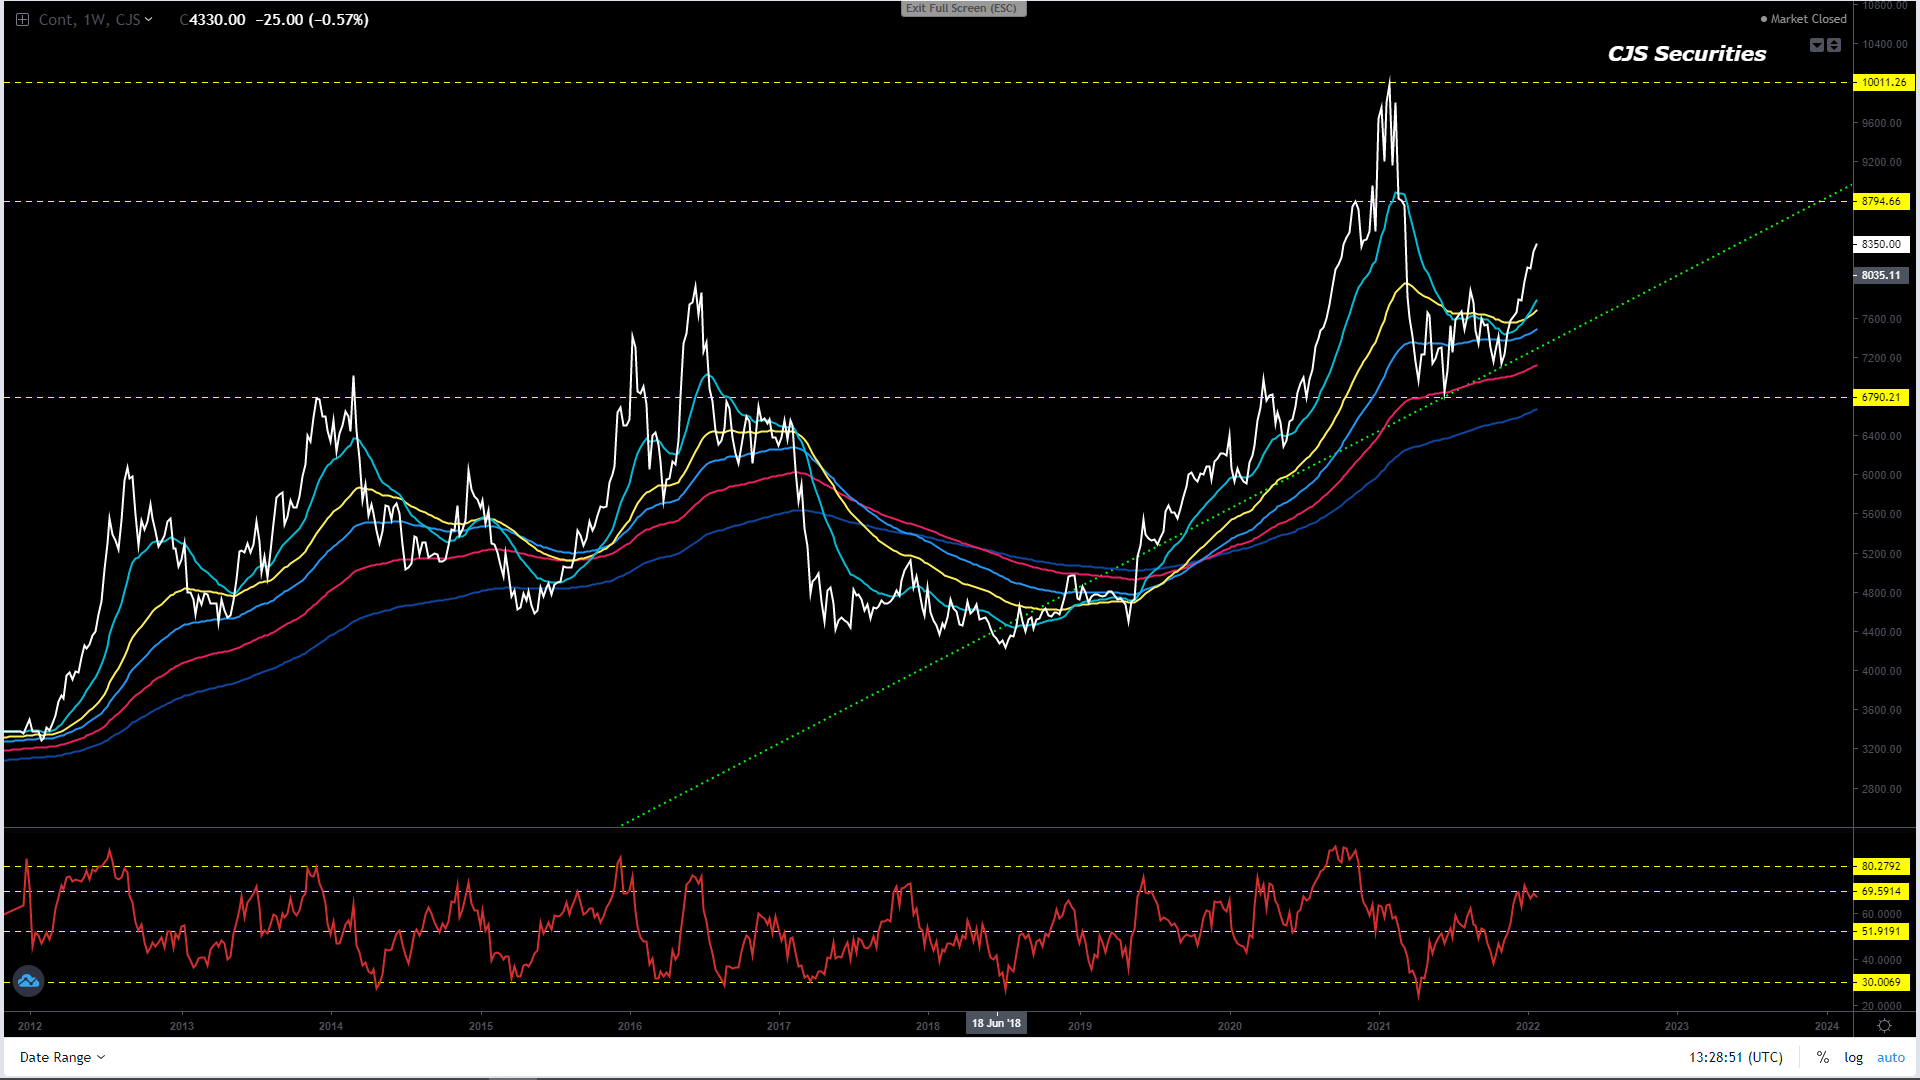1920x1080 pixels.
Task: Click the 80.2792 RSI level label
Action: 1880,866
